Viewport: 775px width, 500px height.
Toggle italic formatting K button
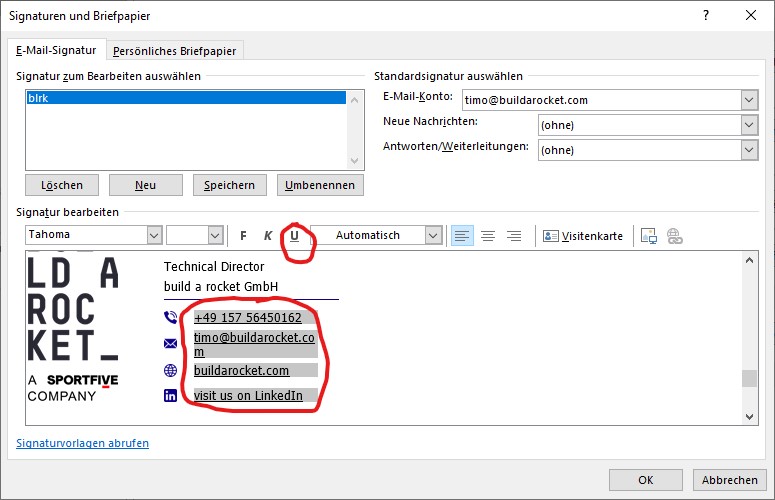click(x=268, y=236)
